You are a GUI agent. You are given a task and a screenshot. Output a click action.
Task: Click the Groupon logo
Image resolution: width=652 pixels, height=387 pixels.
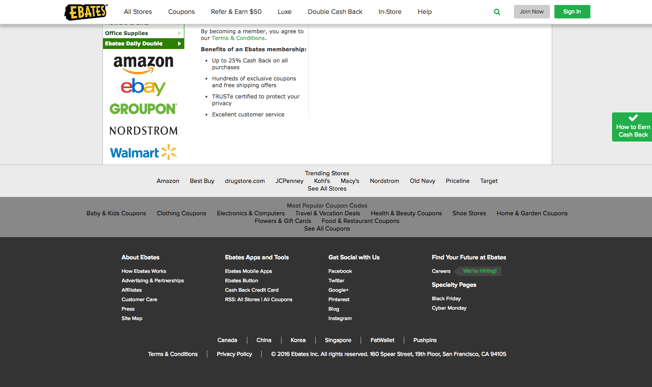(x=143, y=109)
